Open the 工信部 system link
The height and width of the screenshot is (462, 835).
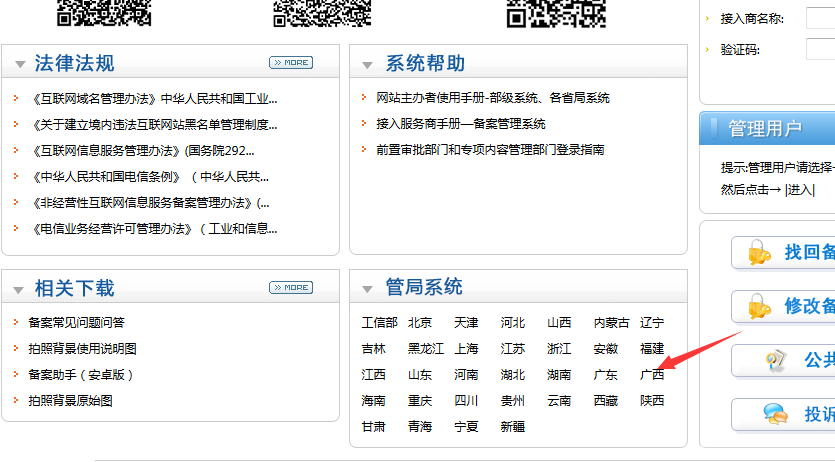379,323
